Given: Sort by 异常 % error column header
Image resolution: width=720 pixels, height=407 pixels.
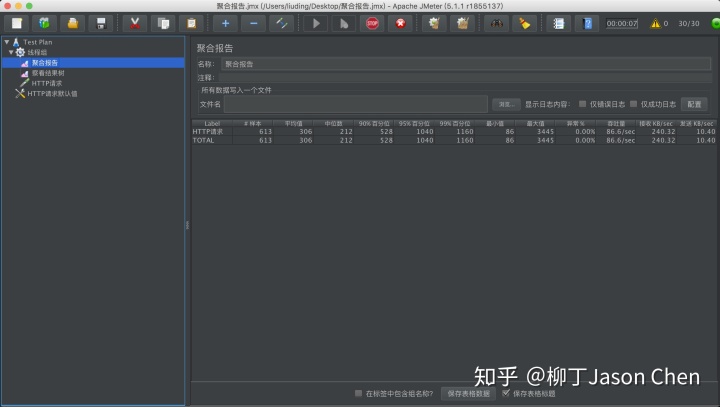Looking at the screenshot, I should (576, 124).
